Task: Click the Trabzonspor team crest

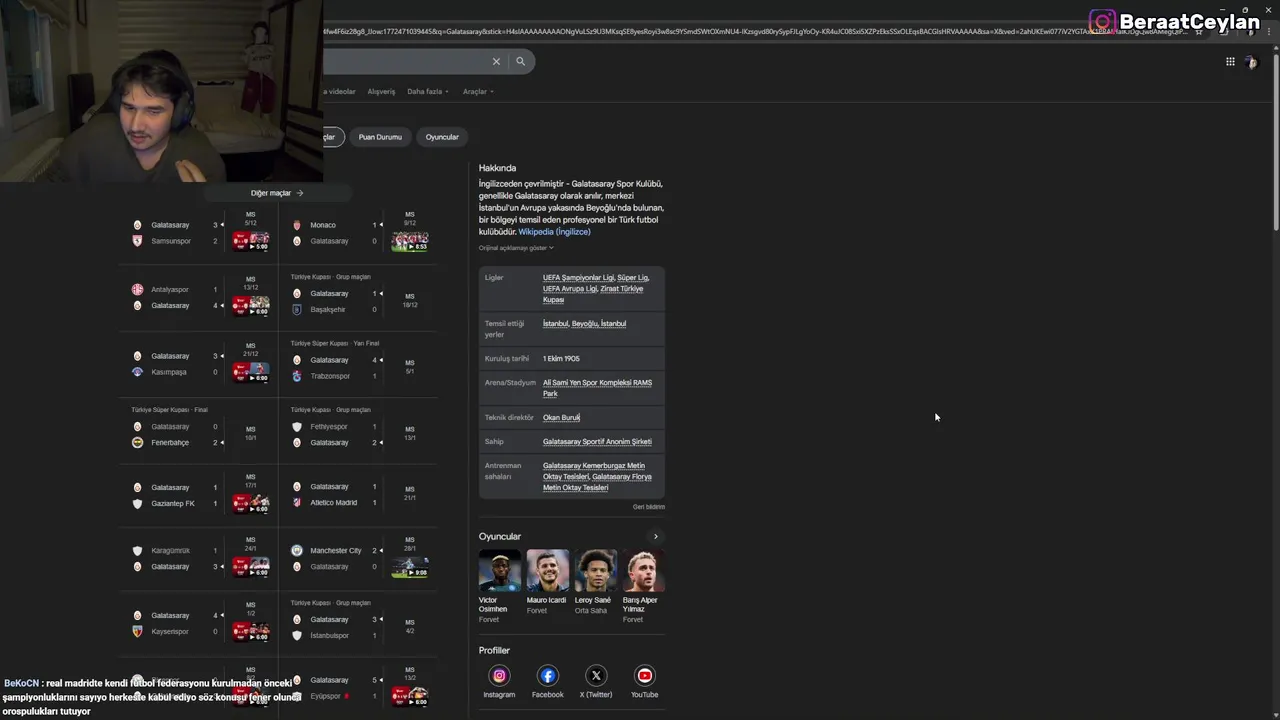Action: tap(297, 376)
